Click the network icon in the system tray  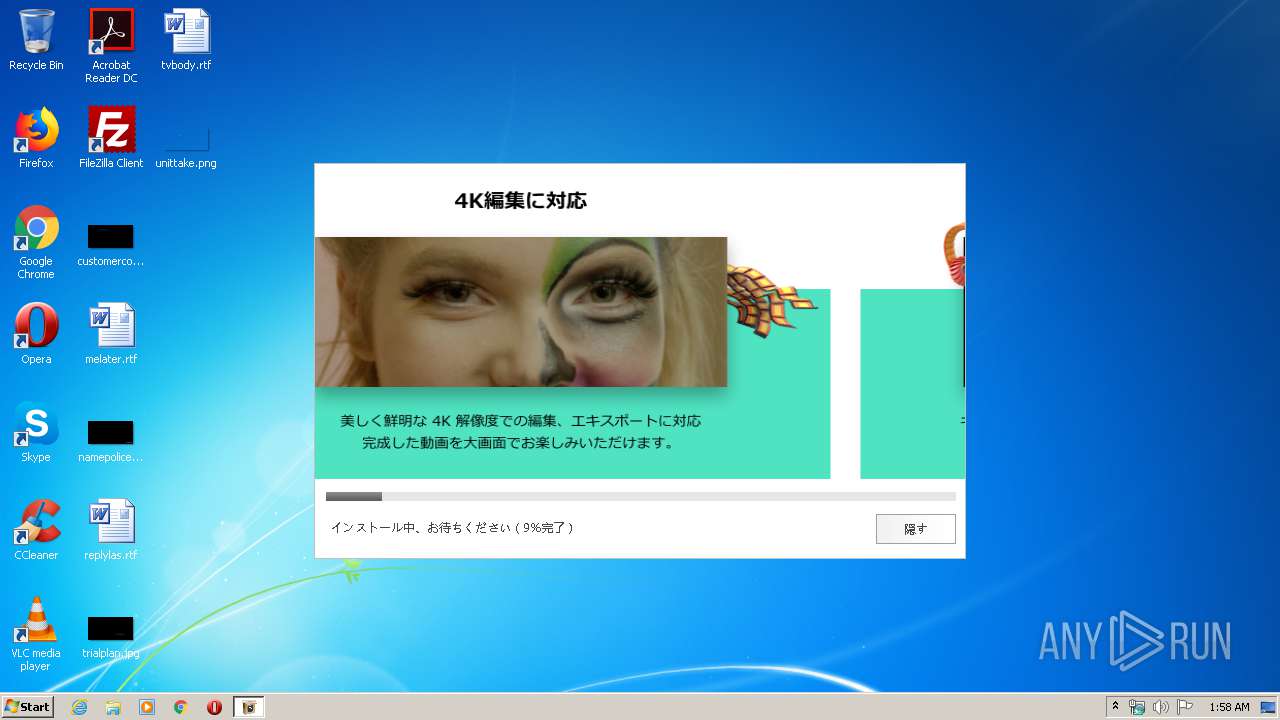[1137, 707]
